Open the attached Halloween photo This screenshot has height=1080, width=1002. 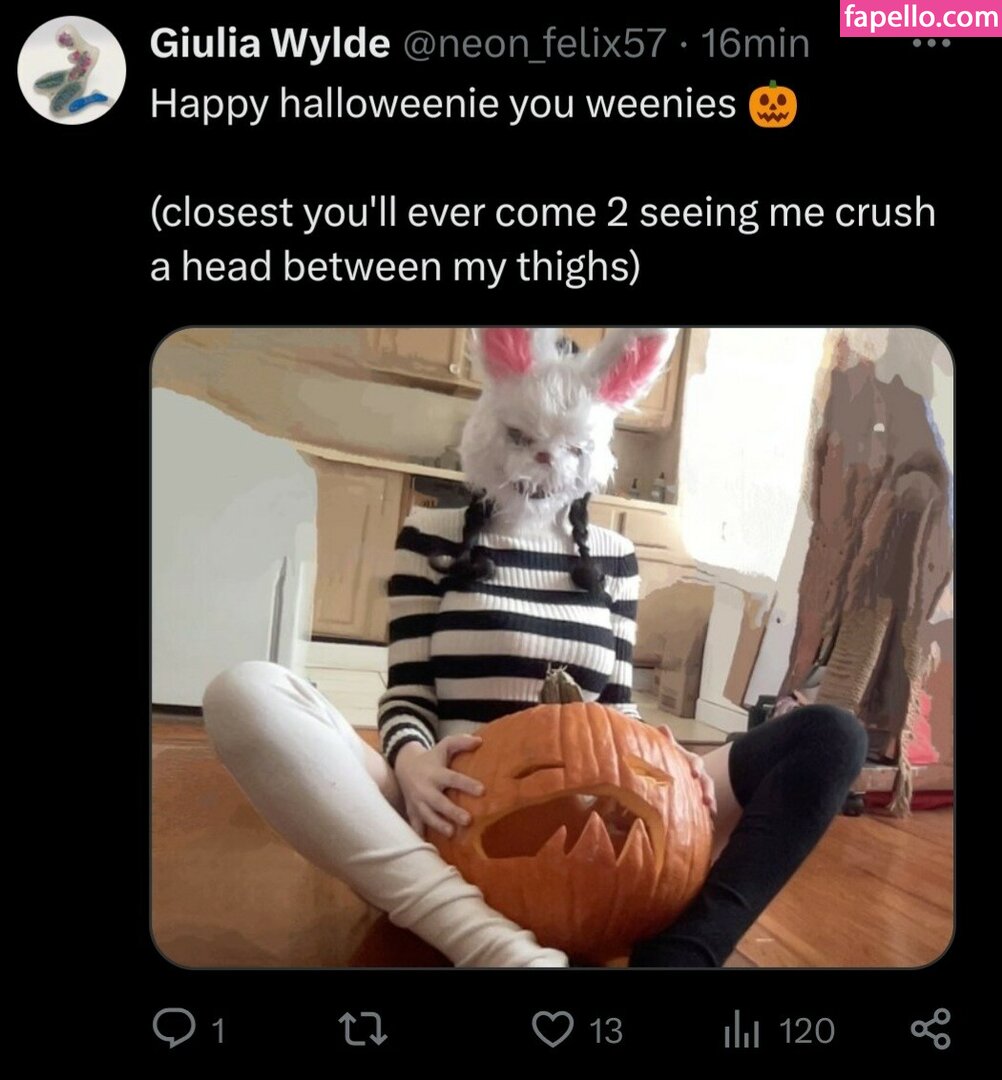[x=552, y=647]
